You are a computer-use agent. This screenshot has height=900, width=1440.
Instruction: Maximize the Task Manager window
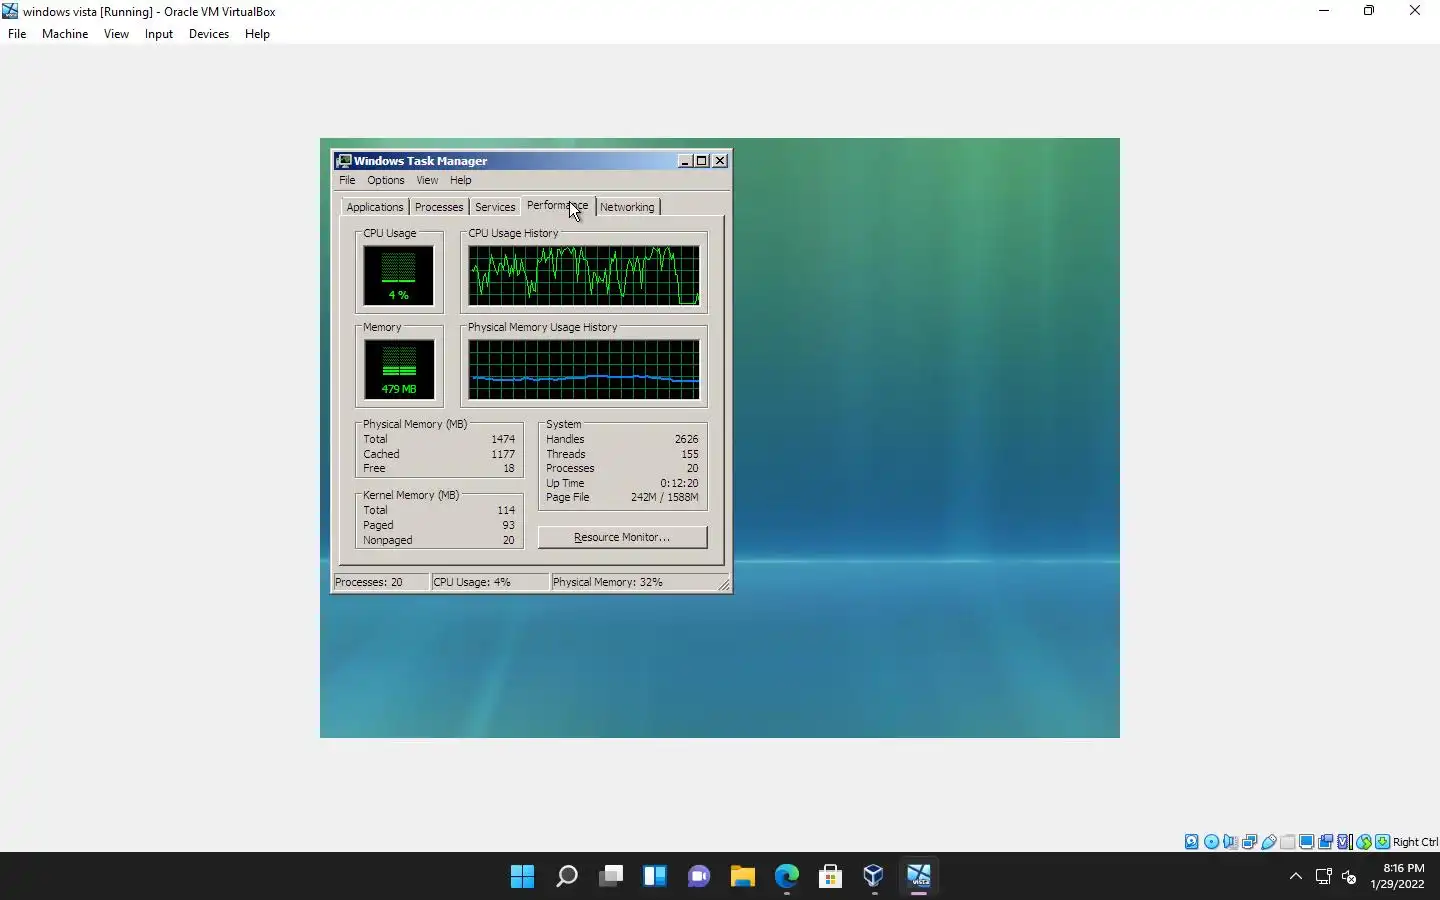click(x=702, y=160)
